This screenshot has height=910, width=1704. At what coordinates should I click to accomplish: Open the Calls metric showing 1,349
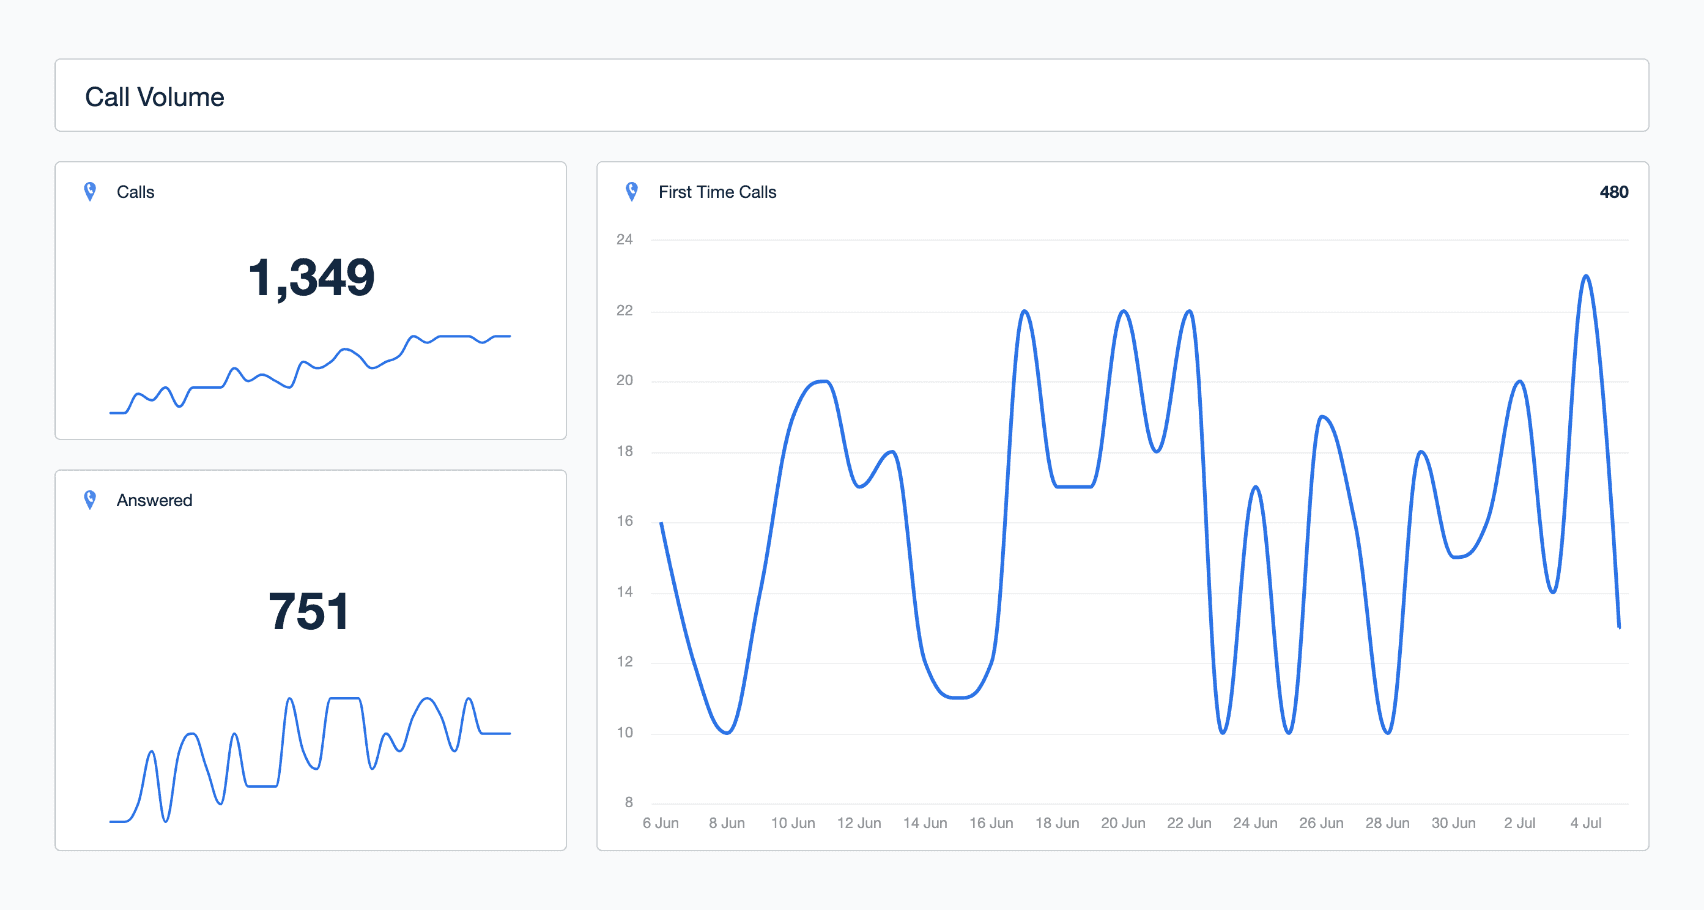[x=312, y=278]
